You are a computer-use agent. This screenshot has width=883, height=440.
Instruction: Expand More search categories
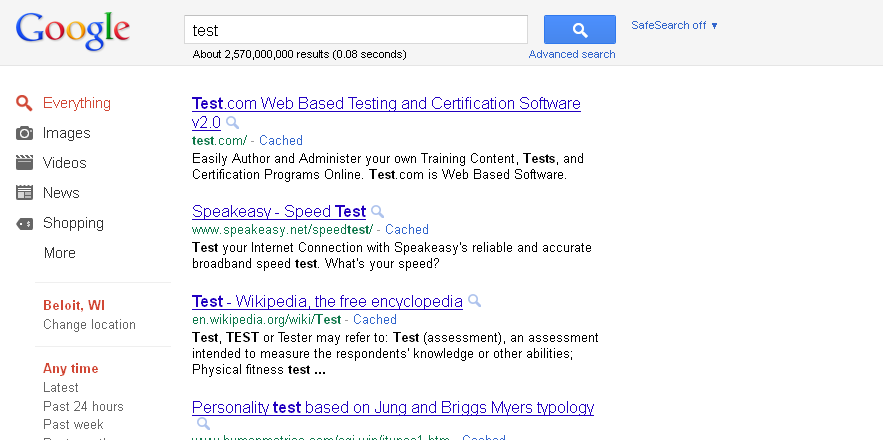60,253
